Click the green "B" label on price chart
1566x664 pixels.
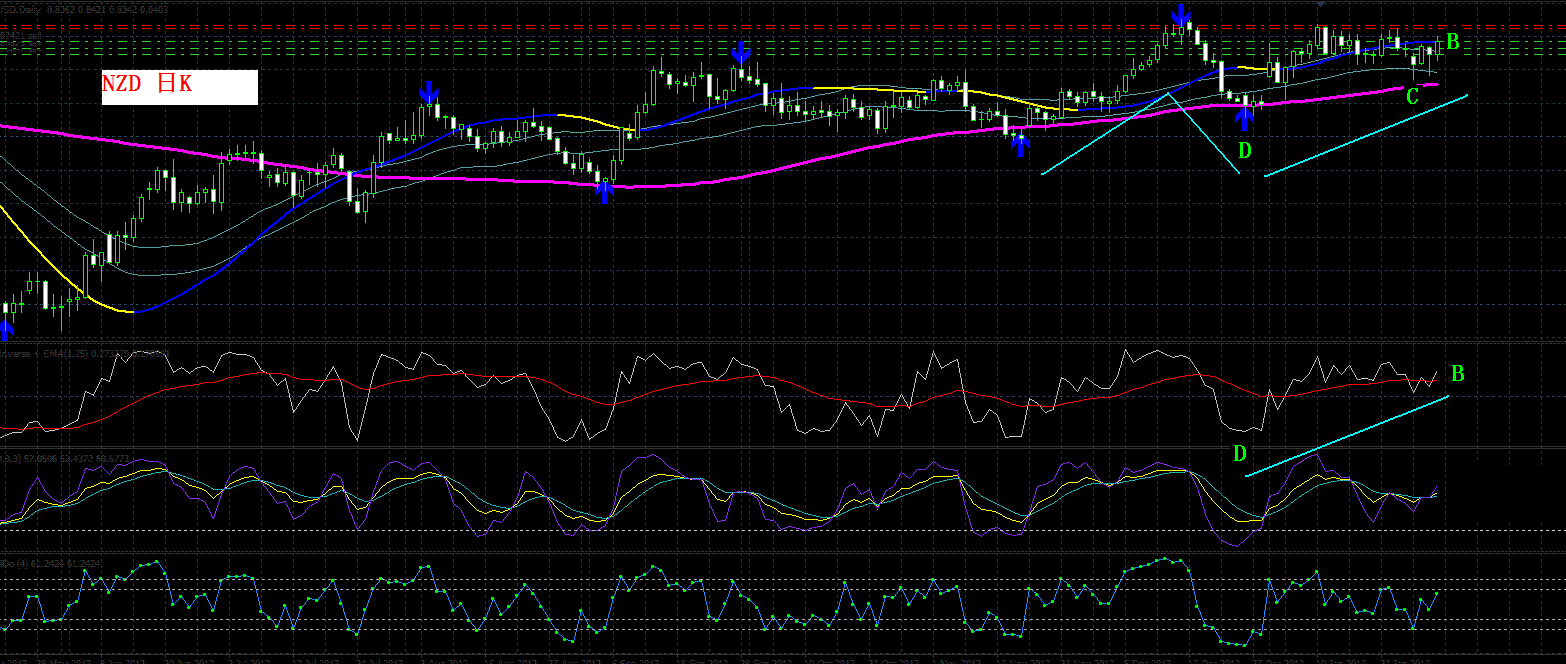(x=1453, y=42)
